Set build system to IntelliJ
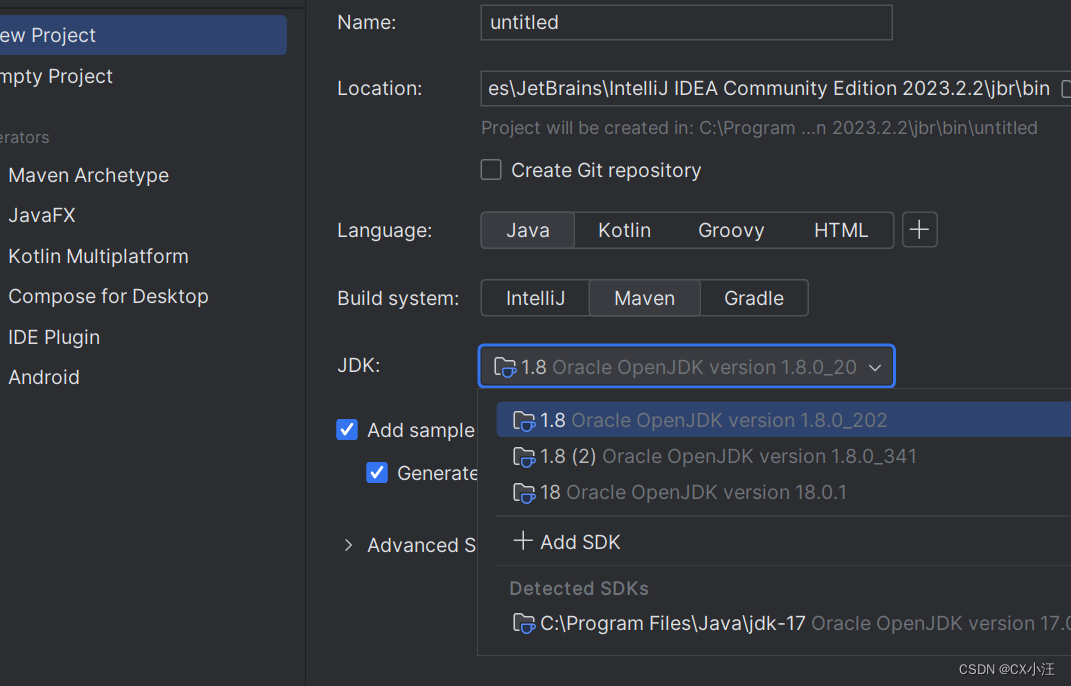 [x=536, y=298]
